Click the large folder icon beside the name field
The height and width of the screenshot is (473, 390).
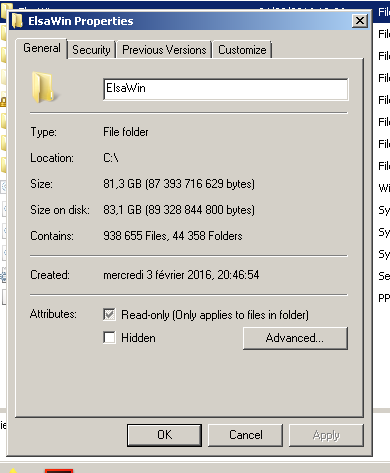pos(43,87)
